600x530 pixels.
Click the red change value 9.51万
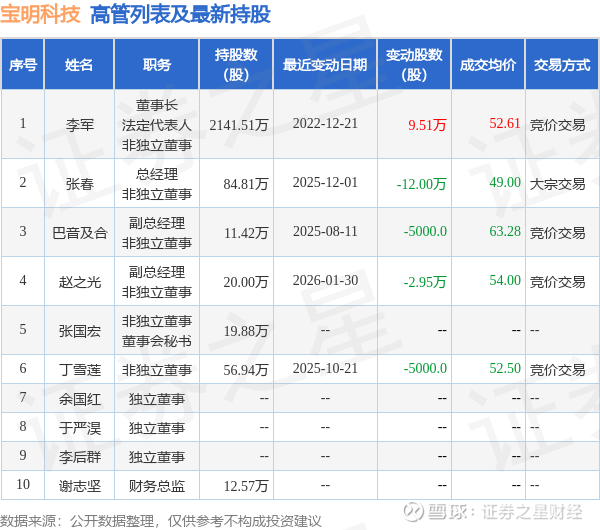click(x=427, y=125)
